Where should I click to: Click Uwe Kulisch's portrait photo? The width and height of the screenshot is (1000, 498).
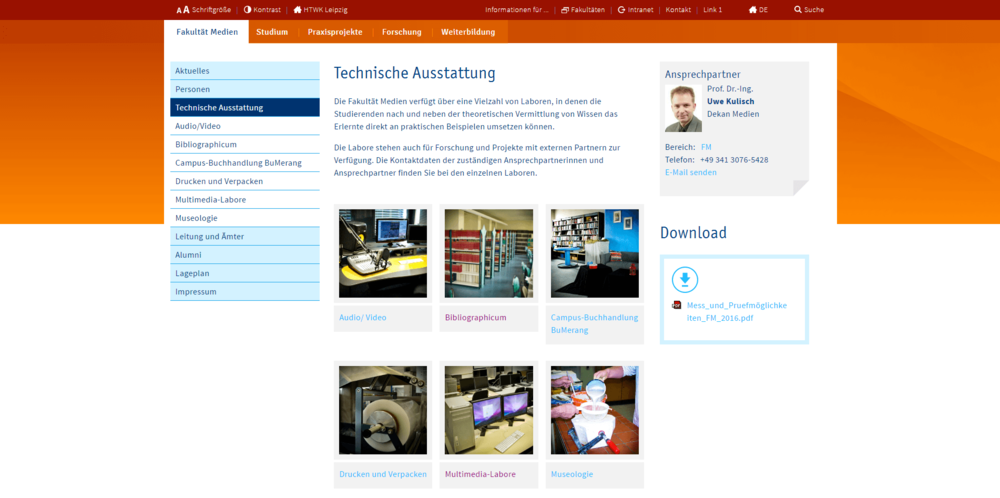683,108
